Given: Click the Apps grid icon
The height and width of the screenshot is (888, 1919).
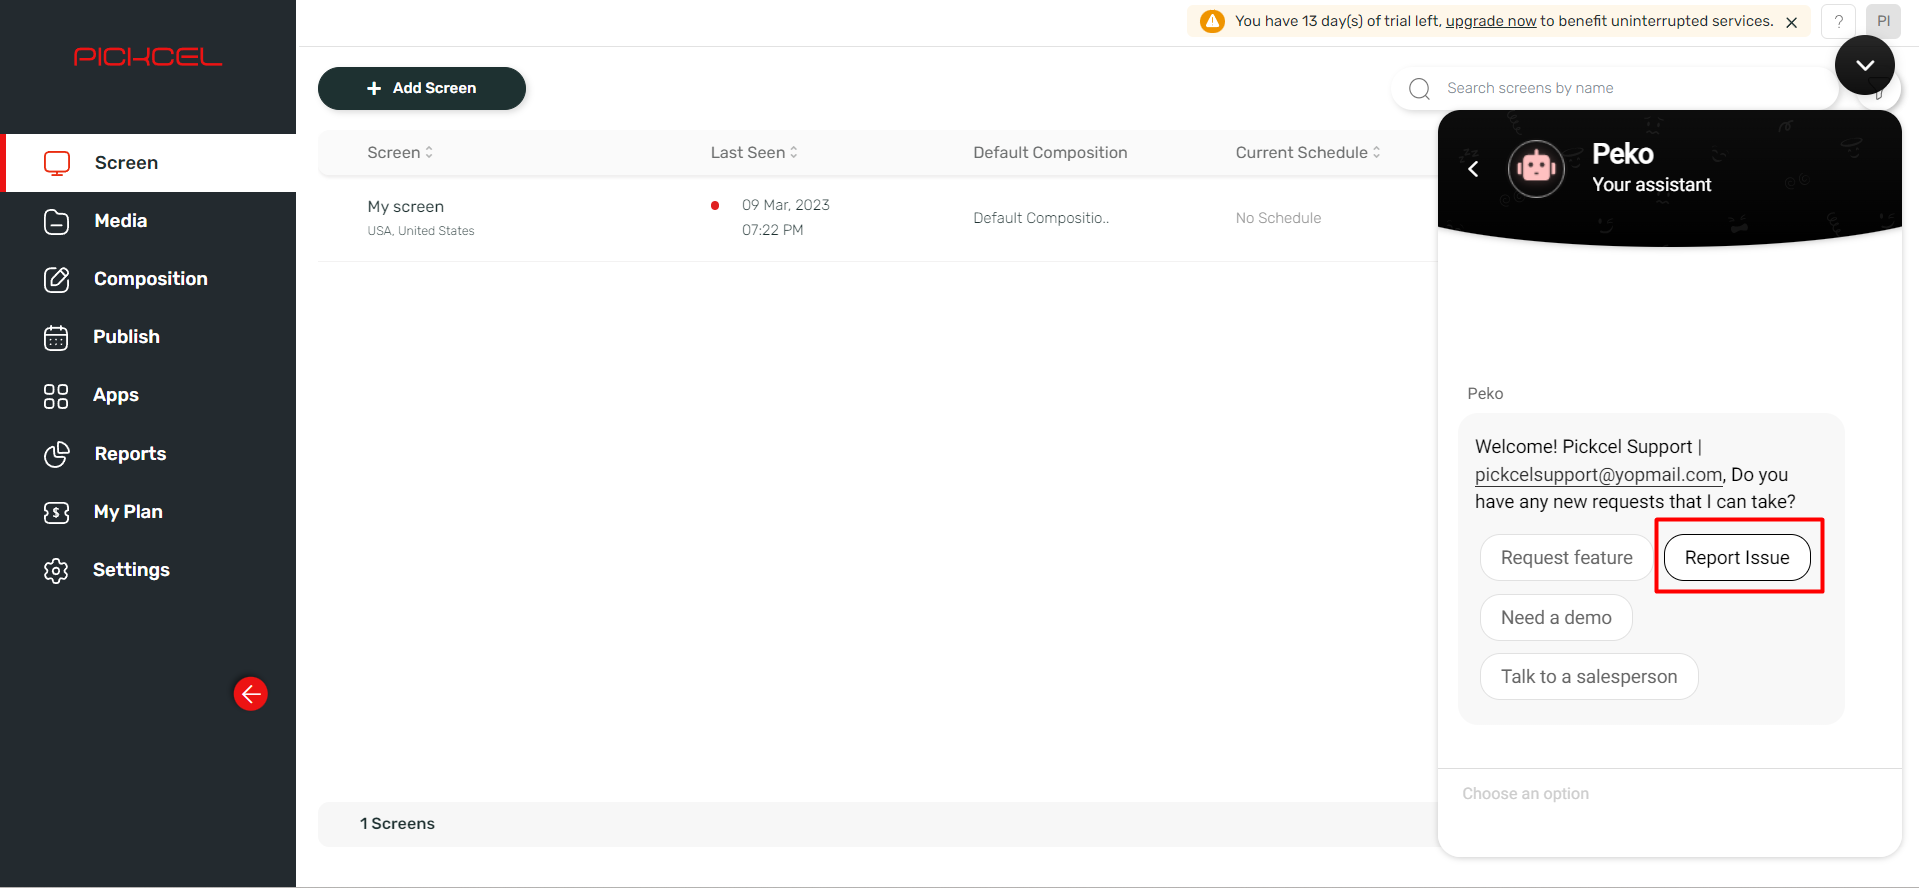Looking at the screenshot, I should coord(56,396).
